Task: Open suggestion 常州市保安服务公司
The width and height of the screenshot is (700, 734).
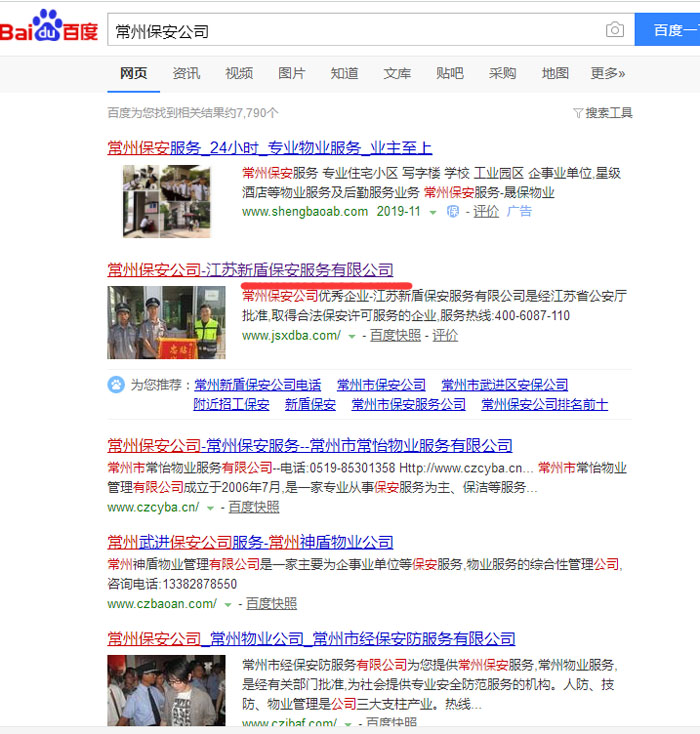Action: click(409, 404)
